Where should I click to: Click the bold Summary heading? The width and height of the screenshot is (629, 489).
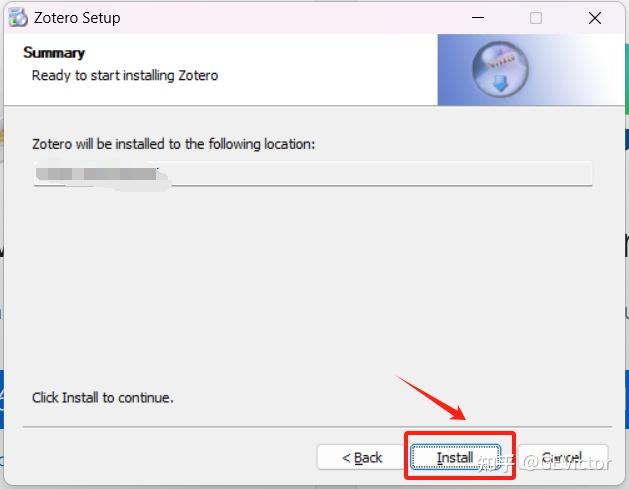click(x=54, y=53)
